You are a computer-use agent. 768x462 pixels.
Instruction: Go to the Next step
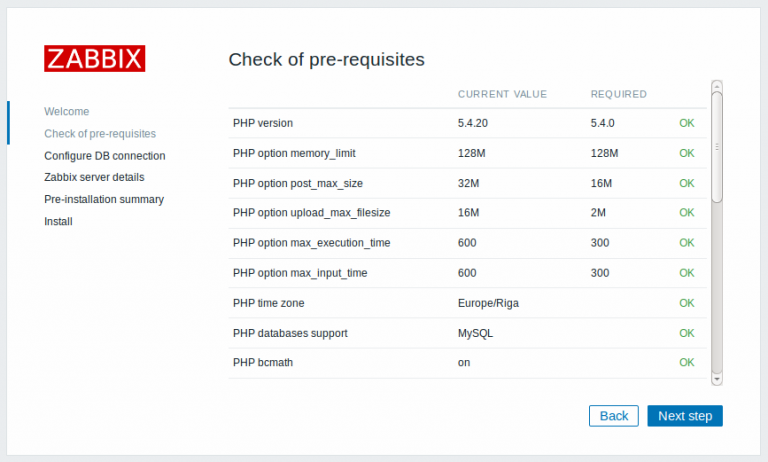[685, 416]
